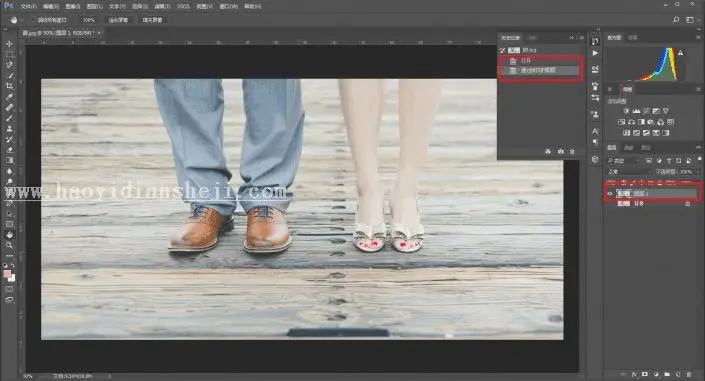
Task: Click the foreground color swatch
Action: coord(7,273)
